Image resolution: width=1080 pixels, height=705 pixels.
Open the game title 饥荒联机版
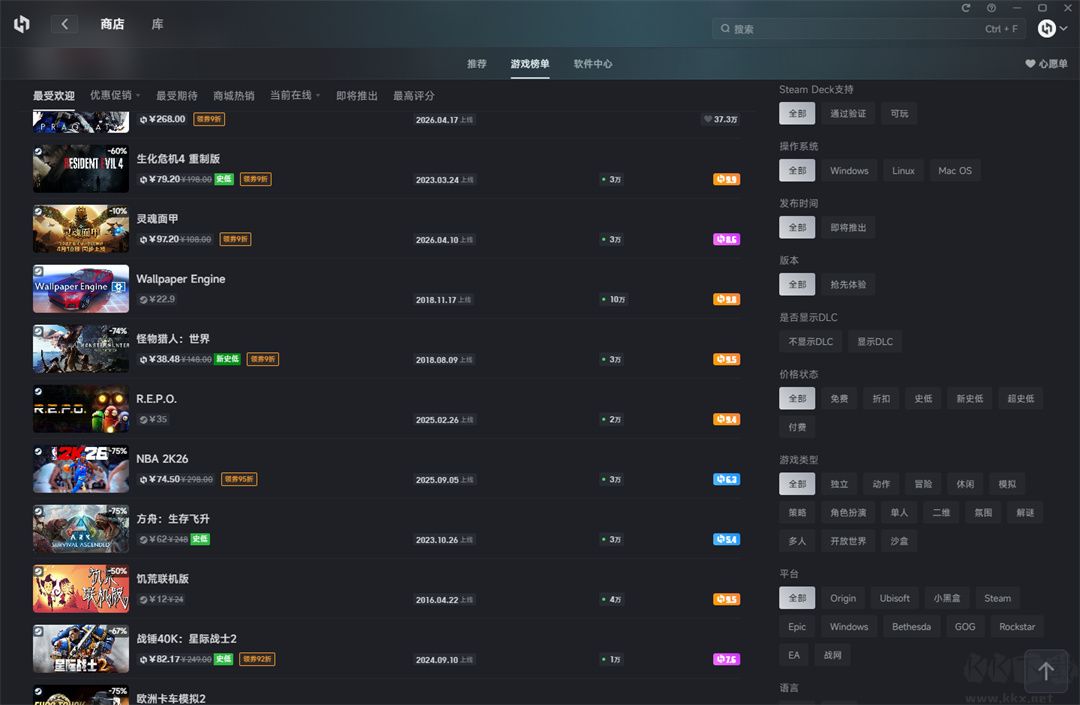tap(163, 579)
